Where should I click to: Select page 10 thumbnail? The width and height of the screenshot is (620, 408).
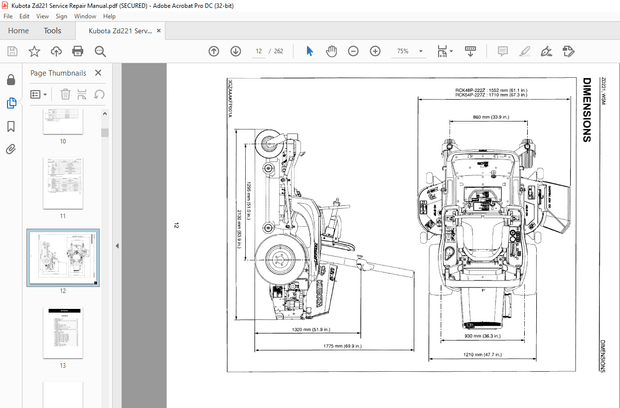63,122
